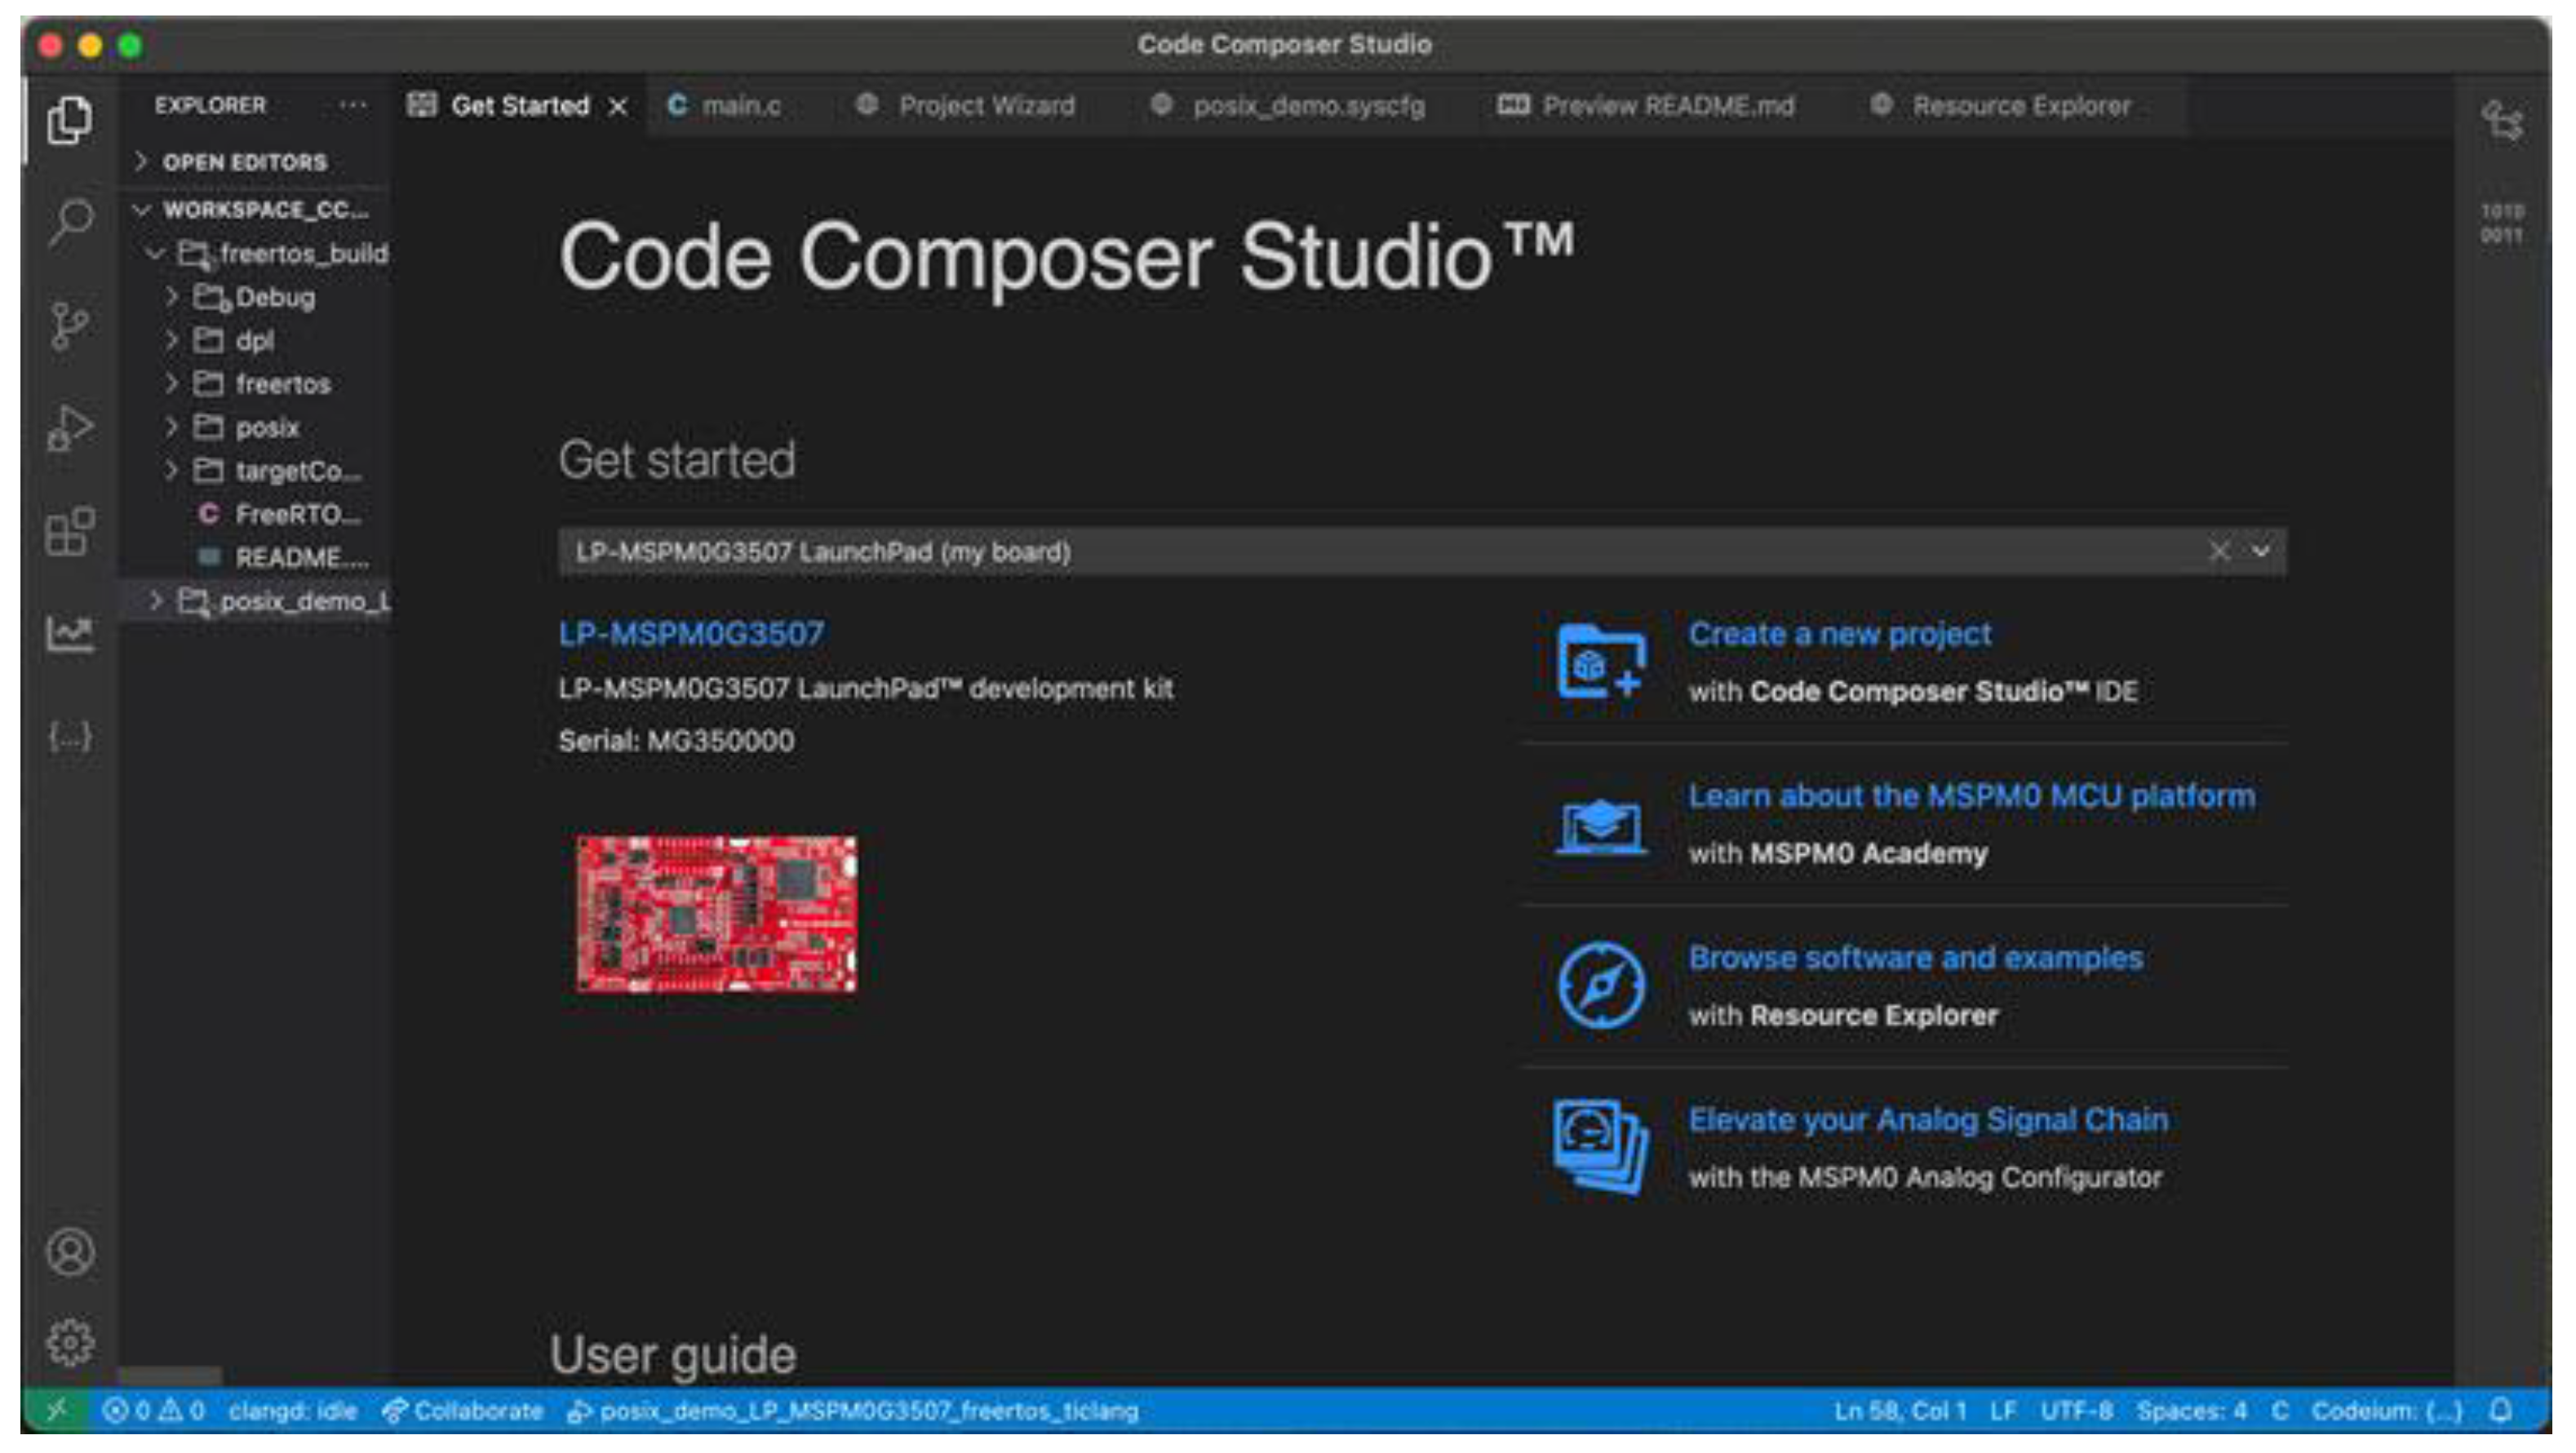This screenshot has width=2576, height=1453.
Task: Open Browse software and examples link
Action: (x=1915, y=958)
